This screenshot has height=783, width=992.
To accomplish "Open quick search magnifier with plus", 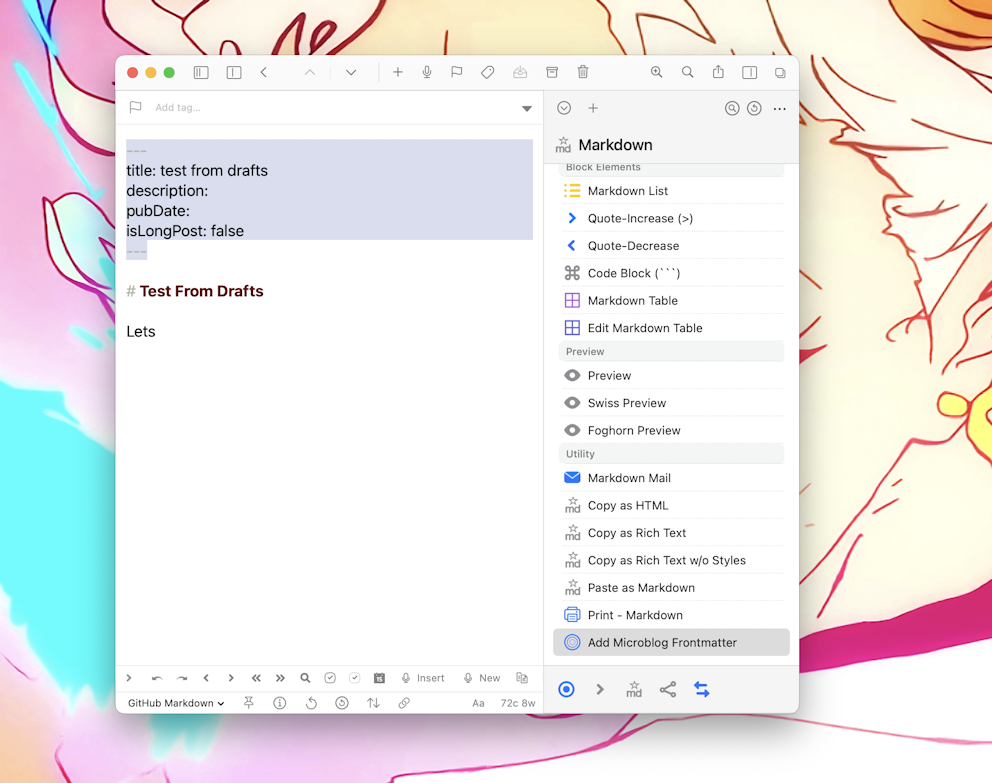I will coord(657,72).
